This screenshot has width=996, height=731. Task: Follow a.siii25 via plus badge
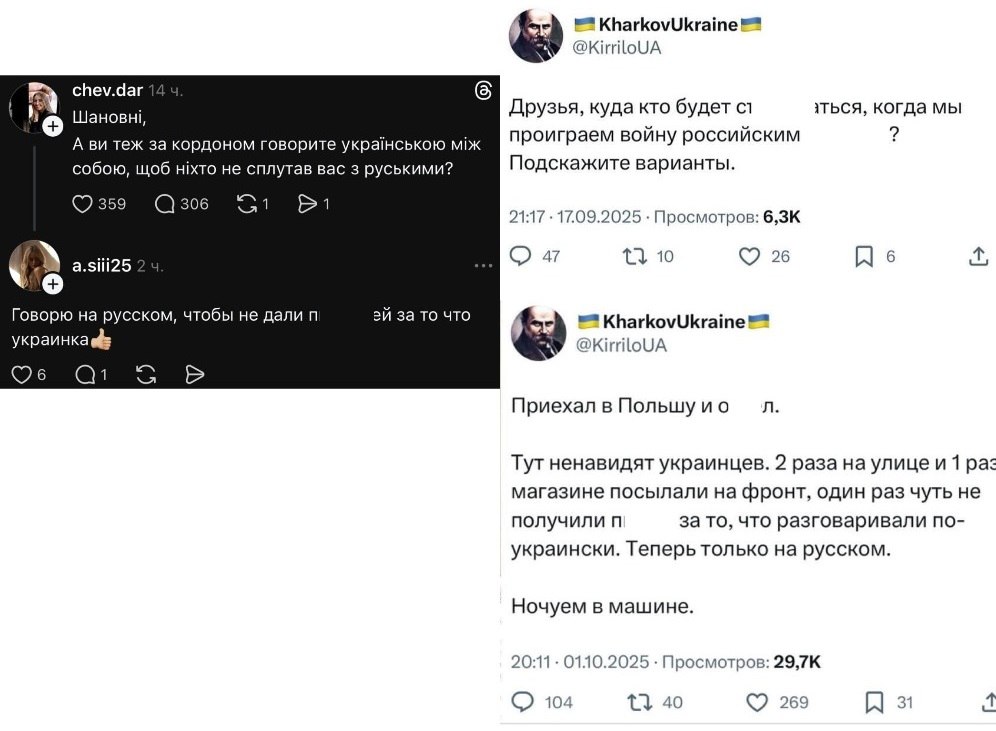pos(53,285)
